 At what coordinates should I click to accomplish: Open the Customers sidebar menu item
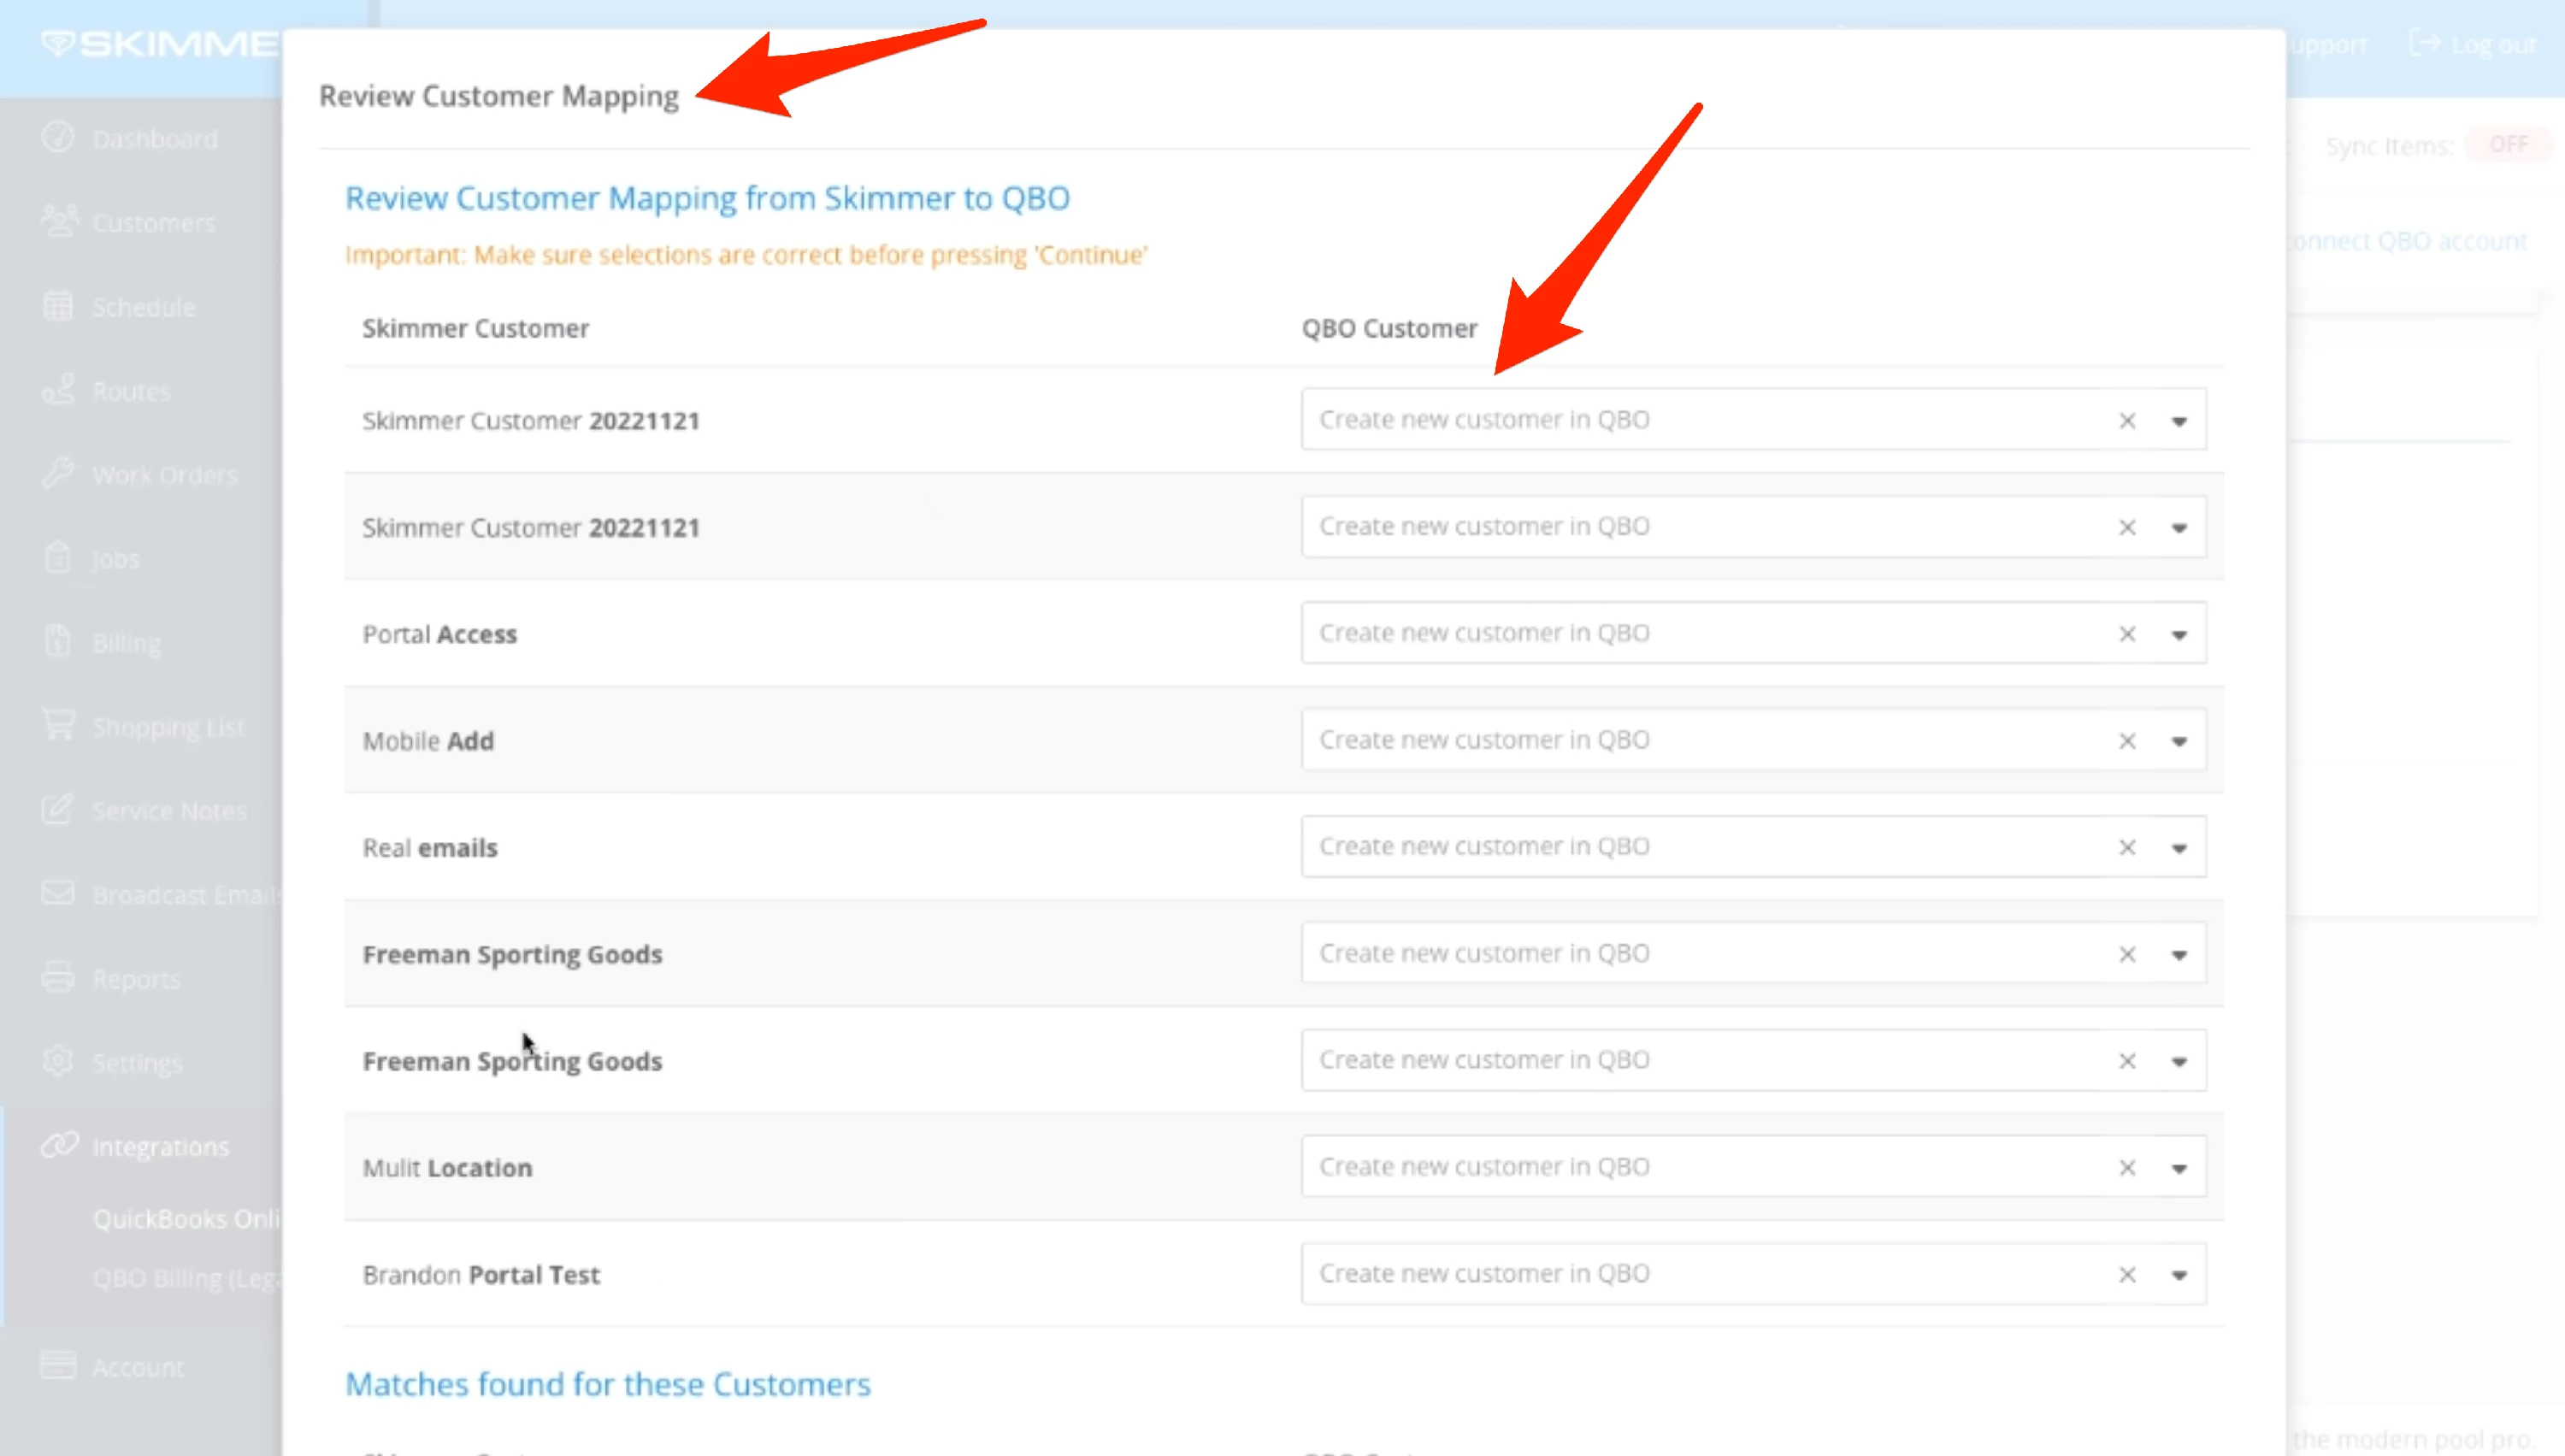tap(153, 222)
